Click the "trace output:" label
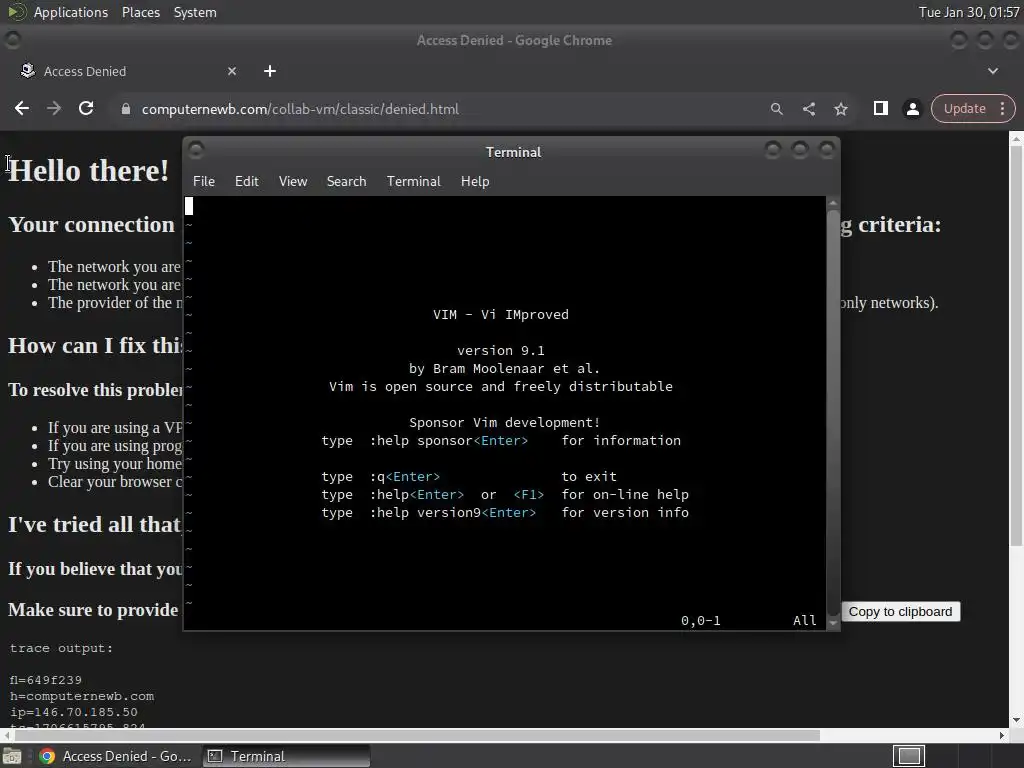The image size is (1024, 768). [61, 648]
